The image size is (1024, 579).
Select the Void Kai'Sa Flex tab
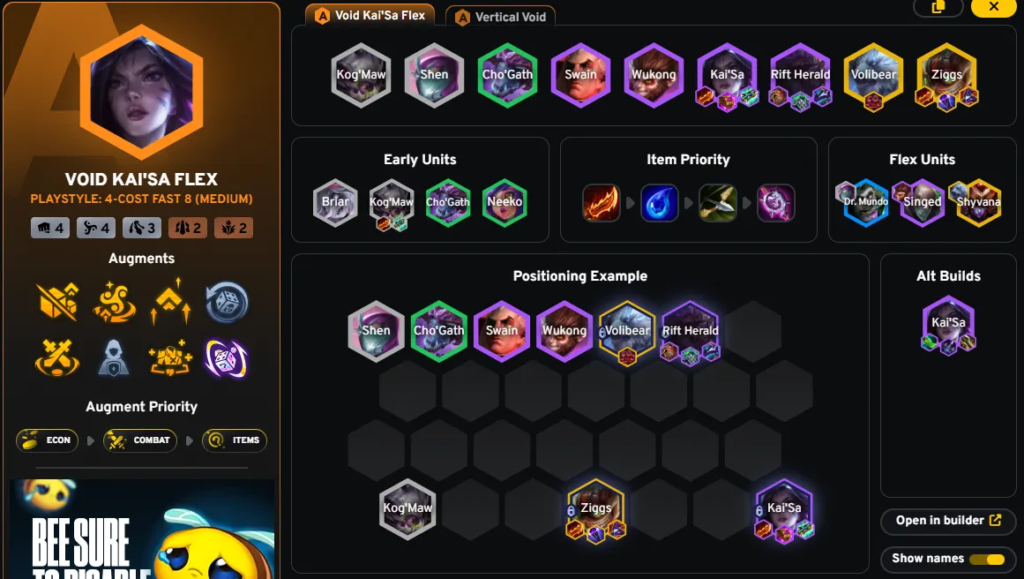click(370, 15)
